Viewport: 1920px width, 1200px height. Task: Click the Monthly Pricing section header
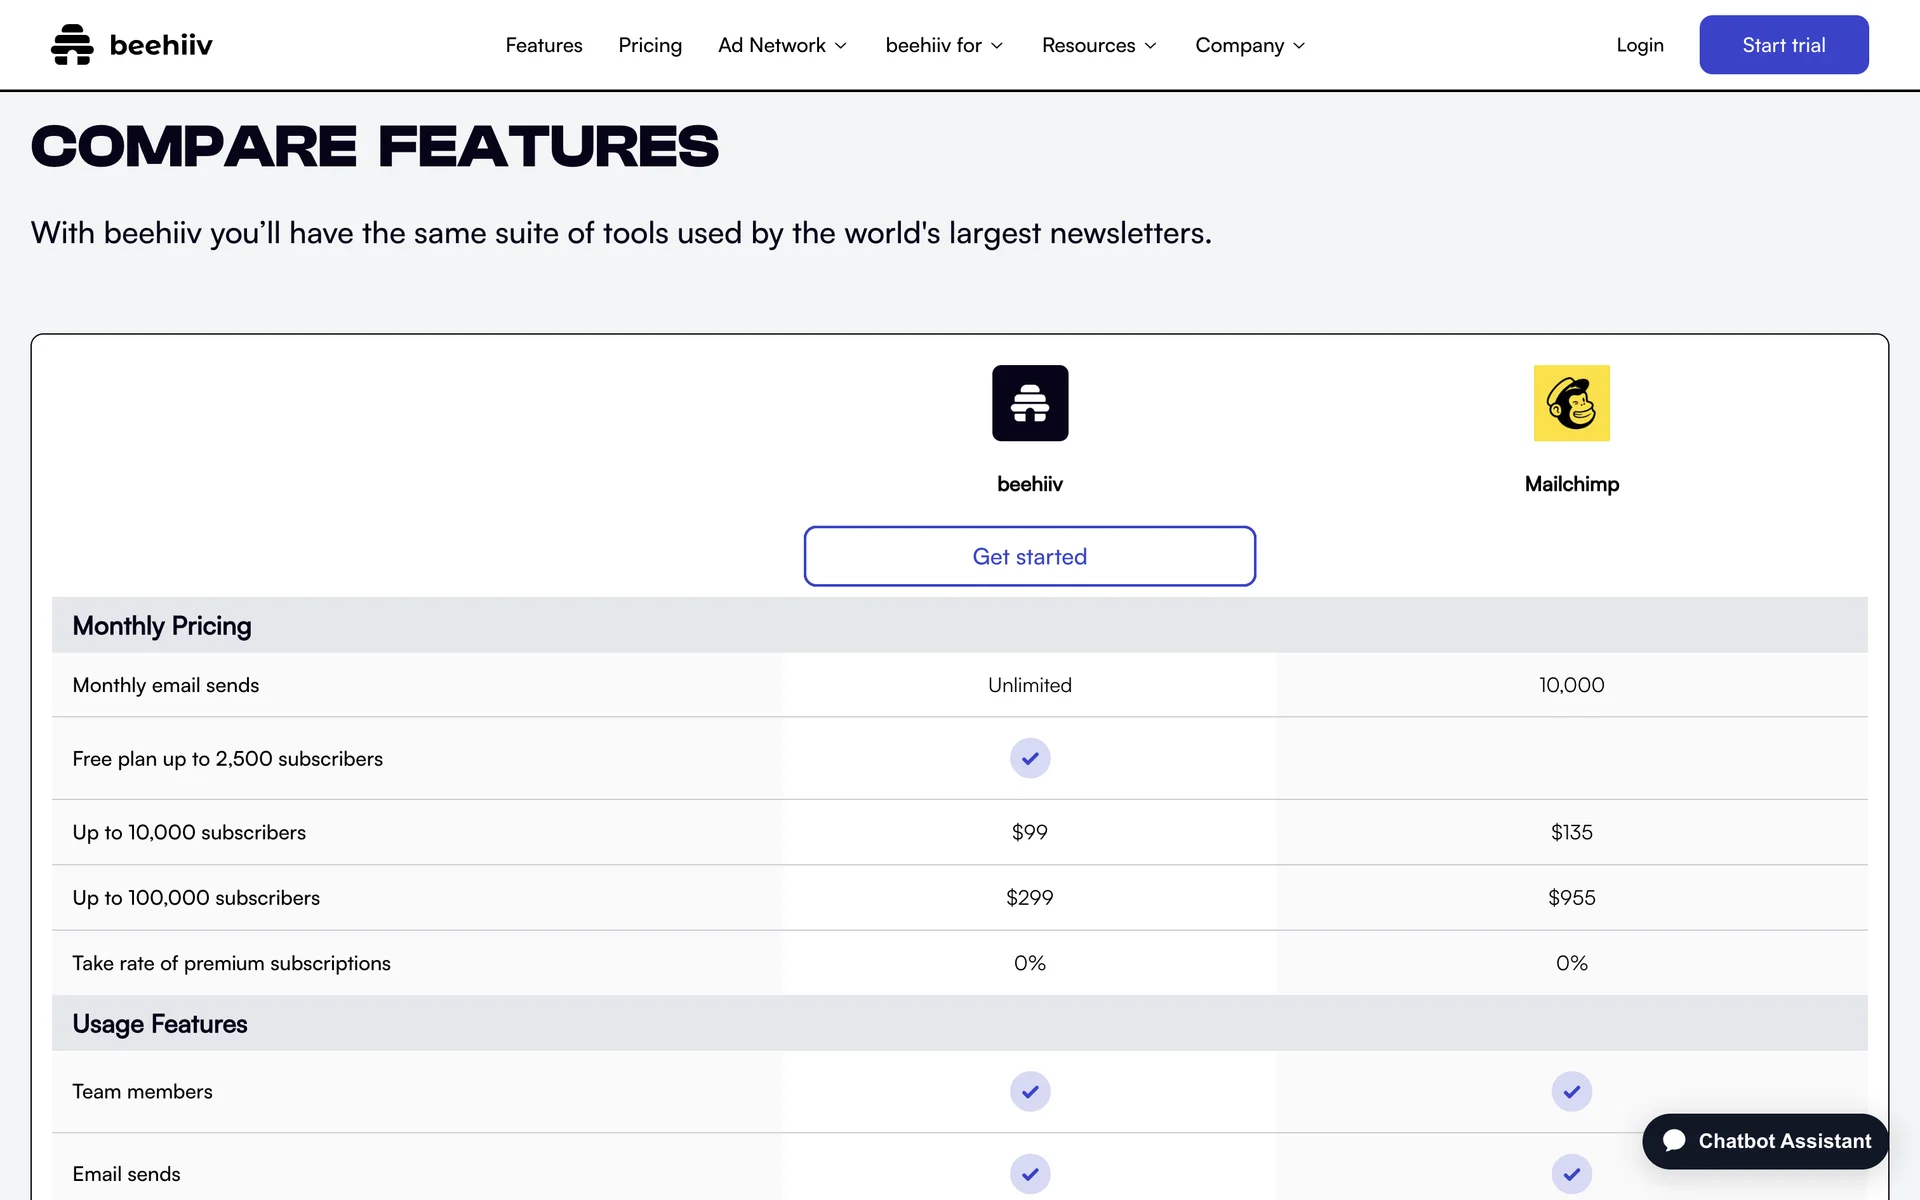[162, 626]
